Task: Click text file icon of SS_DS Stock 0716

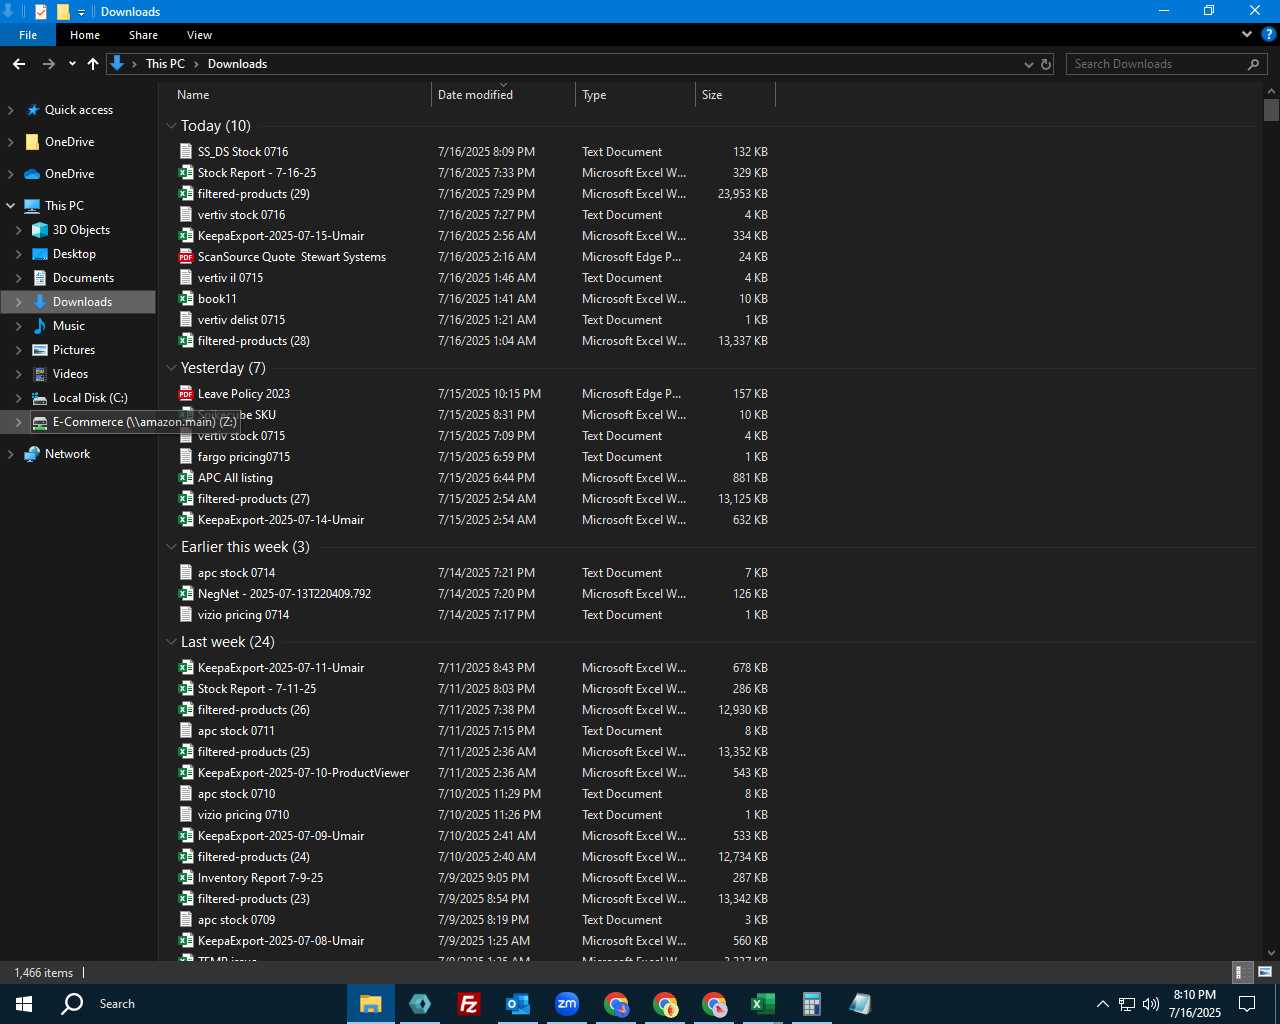Action: 186,152
